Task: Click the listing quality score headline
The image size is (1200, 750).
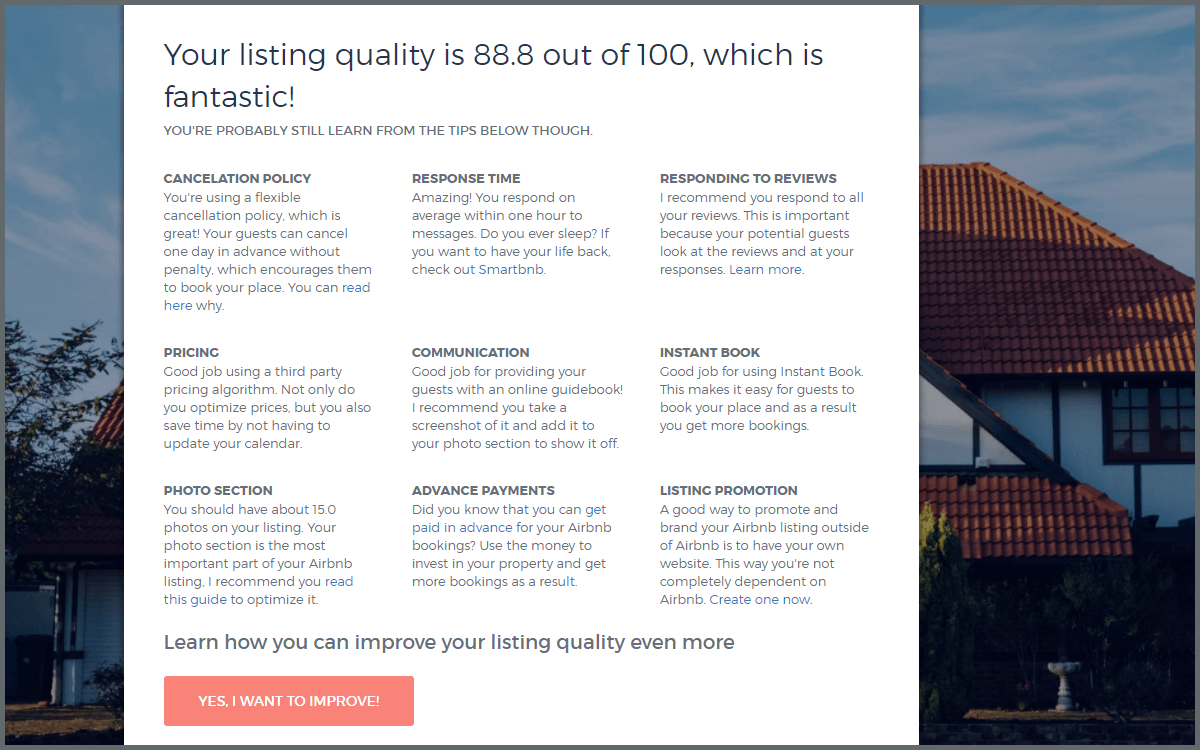Action: (x=493, y=75)
